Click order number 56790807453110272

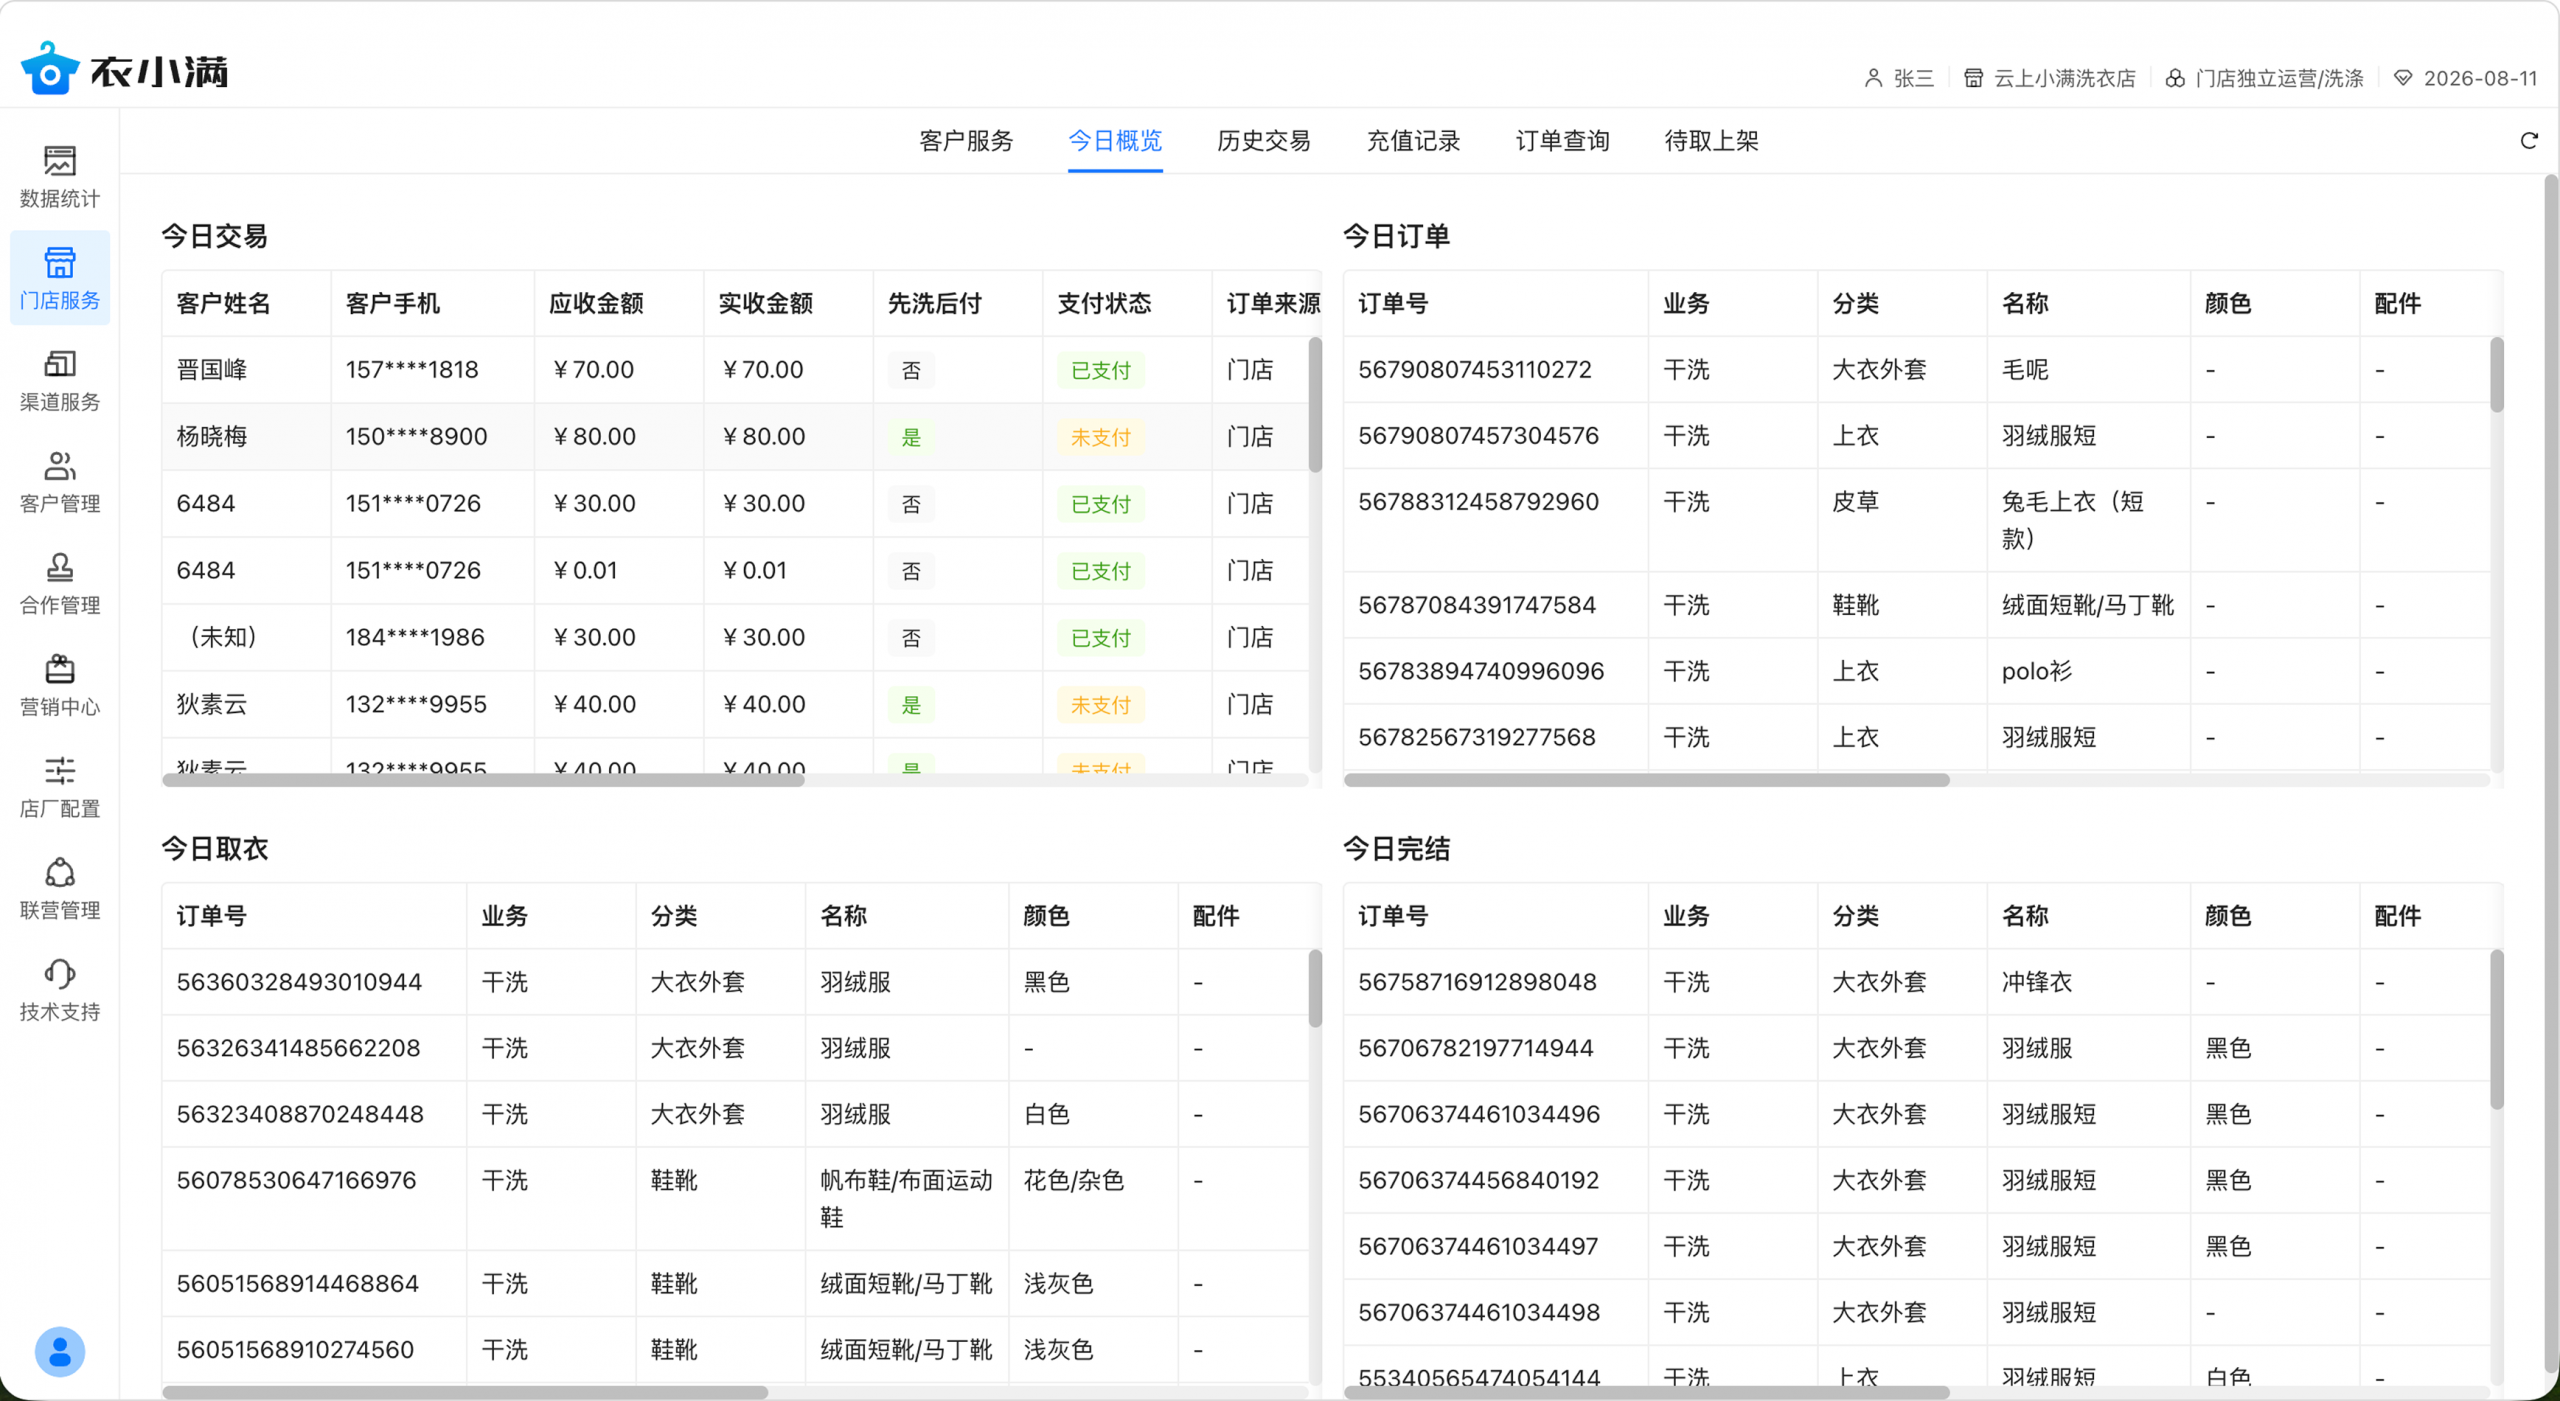[1474, 370]
